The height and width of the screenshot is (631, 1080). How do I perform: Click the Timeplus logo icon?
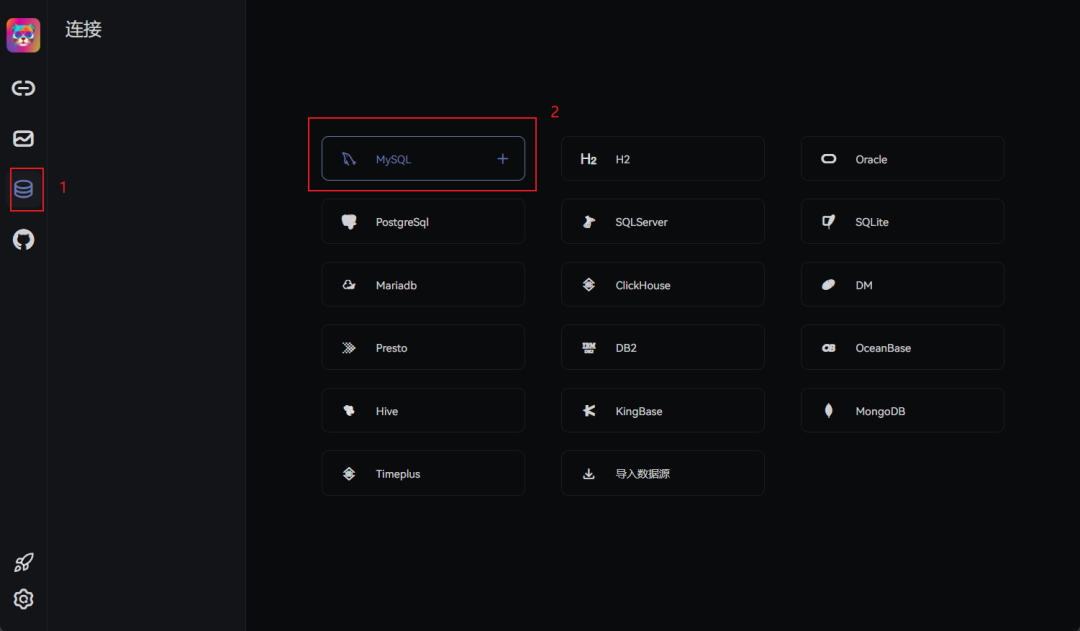(x=349, y=474)
